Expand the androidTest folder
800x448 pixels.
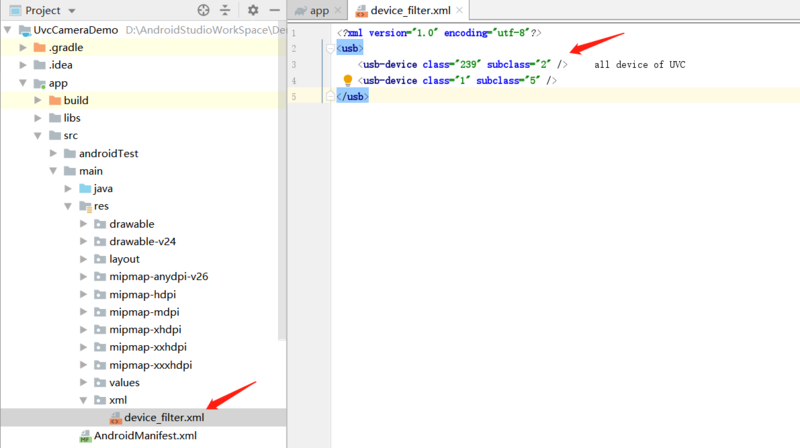pyautogui.click(x=53, y=153)
